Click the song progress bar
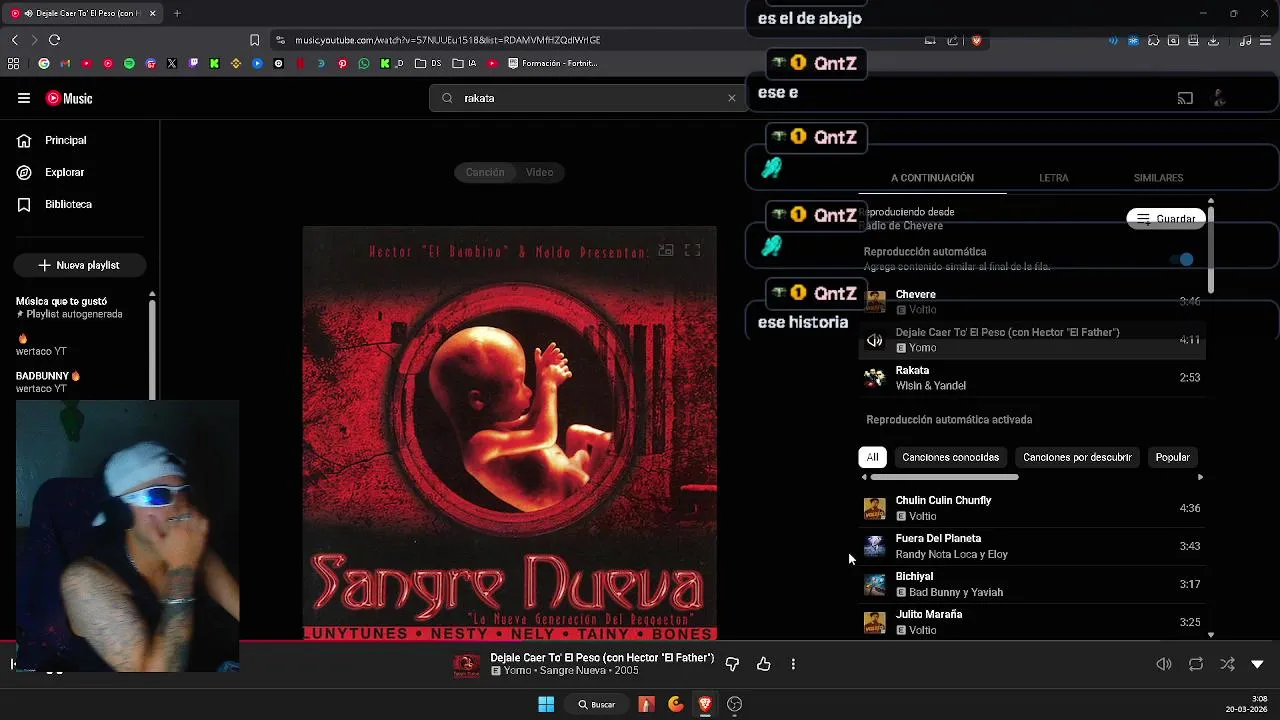 pos(640,642)
